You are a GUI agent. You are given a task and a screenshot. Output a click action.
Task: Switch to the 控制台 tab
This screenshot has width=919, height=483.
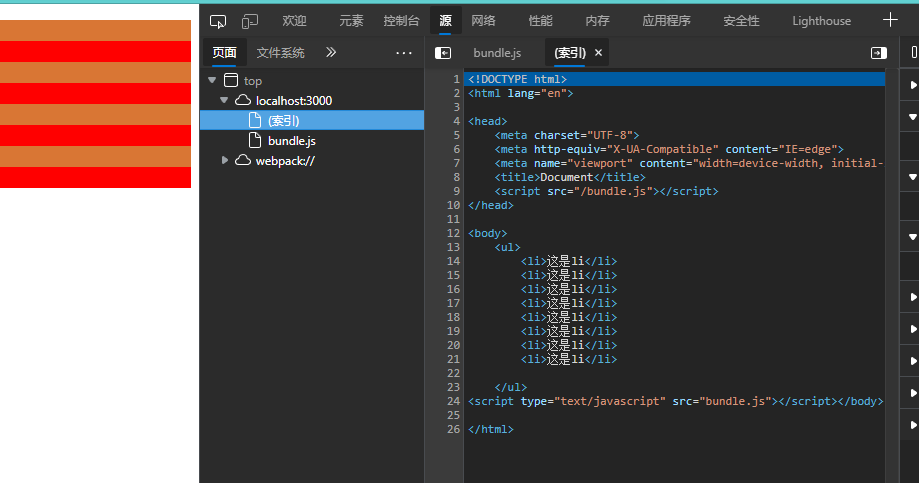[401, 21]
